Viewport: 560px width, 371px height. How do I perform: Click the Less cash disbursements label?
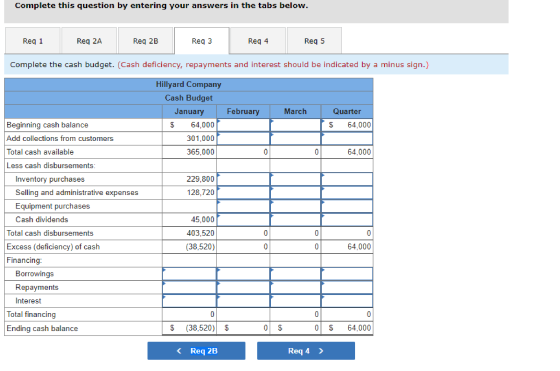click(x=51, y=166)
